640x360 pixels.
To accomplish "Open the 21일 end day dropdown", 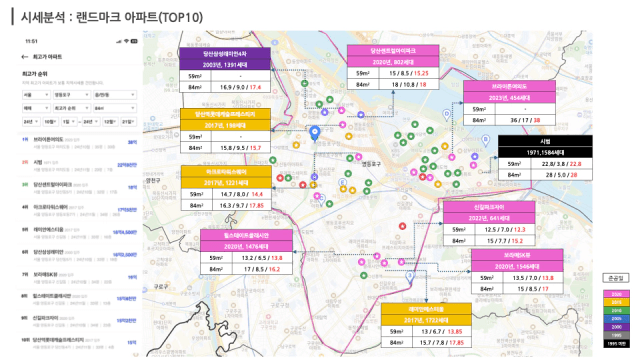I will (129, 122).
